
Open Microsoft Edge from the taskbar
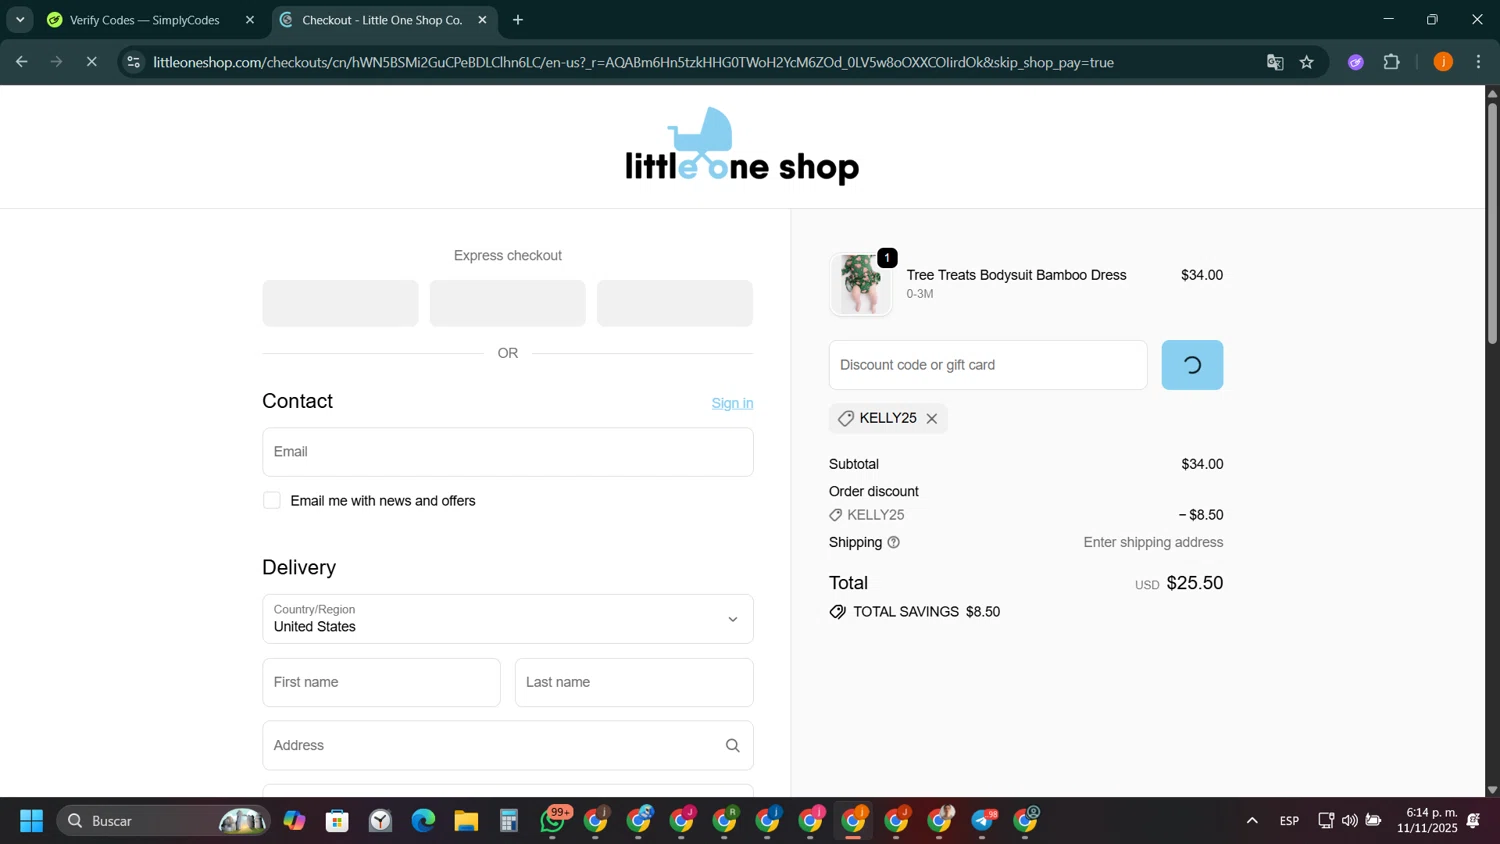tap(423, 821)
